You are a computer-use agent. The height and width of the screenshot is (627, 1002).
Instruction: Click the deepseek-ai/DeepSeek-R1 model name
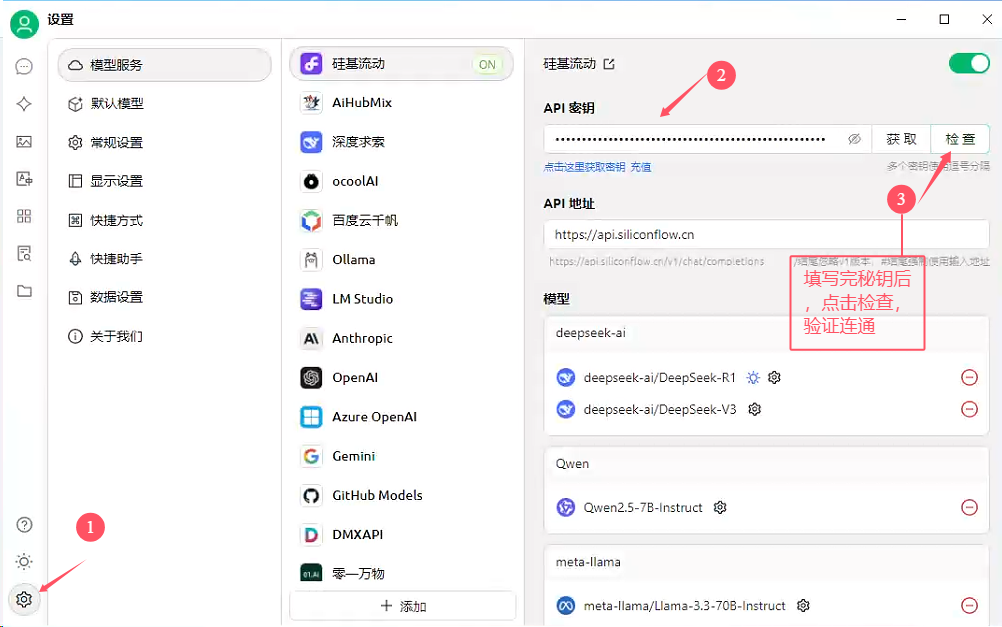(x=659, y=378)
